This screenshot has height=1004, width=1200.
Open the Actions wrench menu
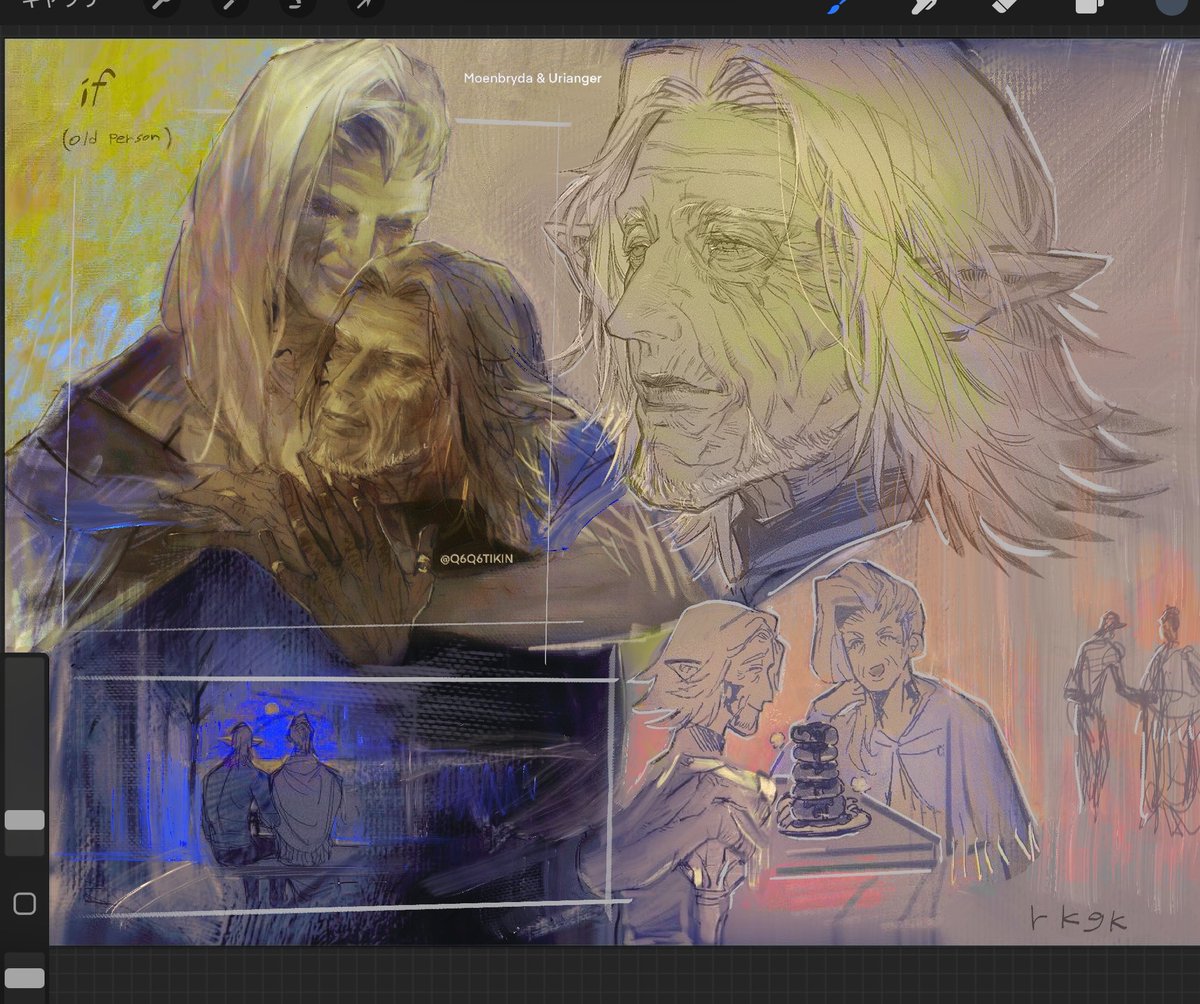161,6
